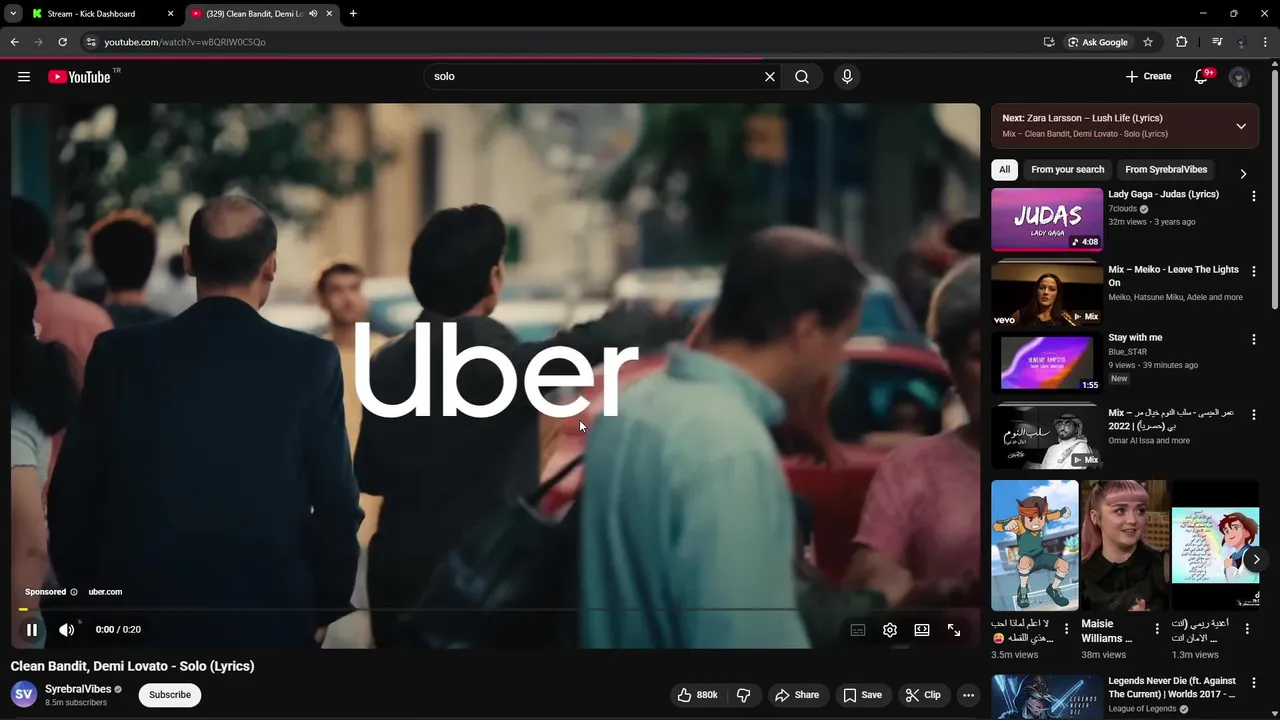
Task: Select the From your search chip
Action: (x=1068, y=170)
